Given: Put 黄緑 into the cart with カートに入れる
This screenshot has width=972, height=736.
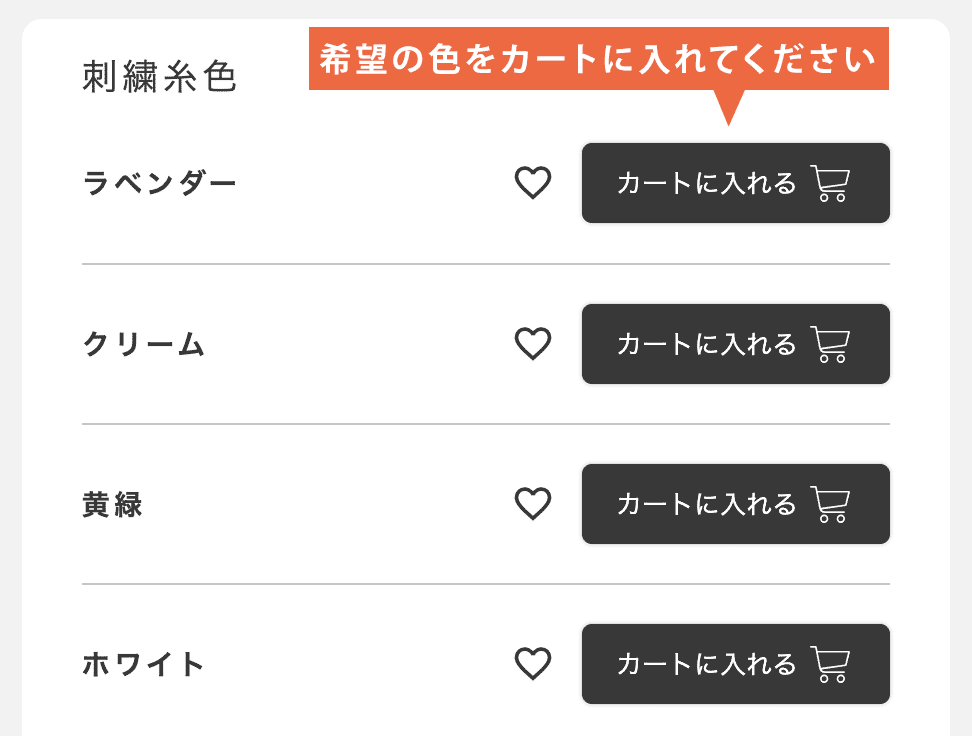Looking at the screenshot, I should click(x=706, y=504).
